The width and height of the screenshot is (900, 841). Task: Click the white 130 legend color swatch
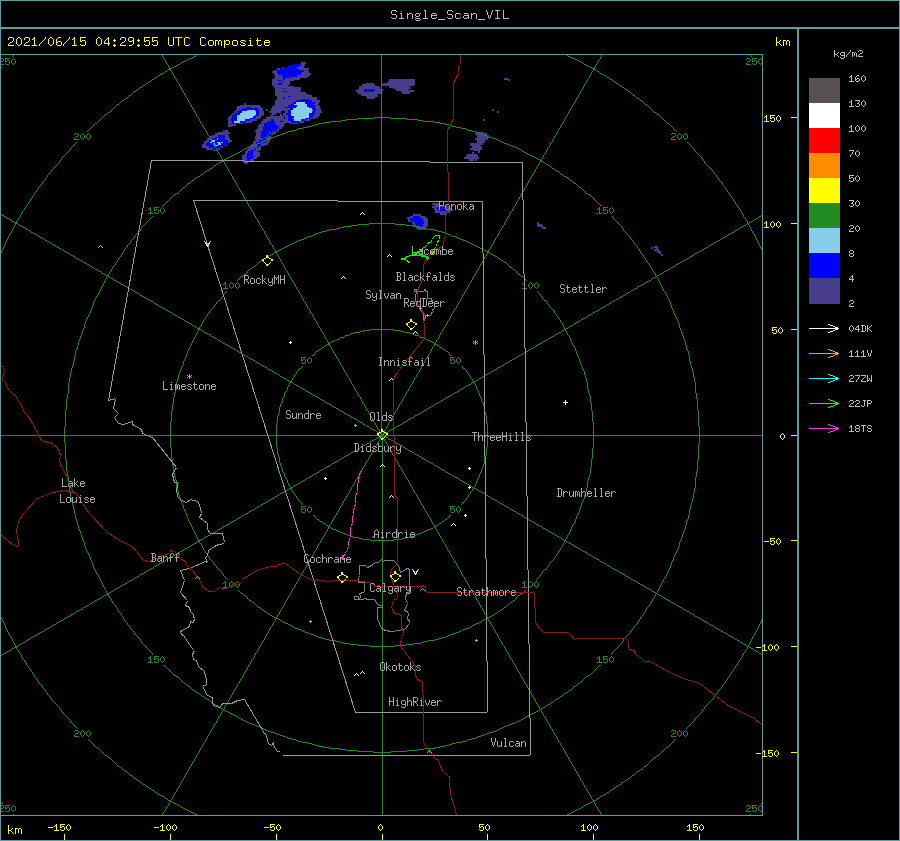824,115
